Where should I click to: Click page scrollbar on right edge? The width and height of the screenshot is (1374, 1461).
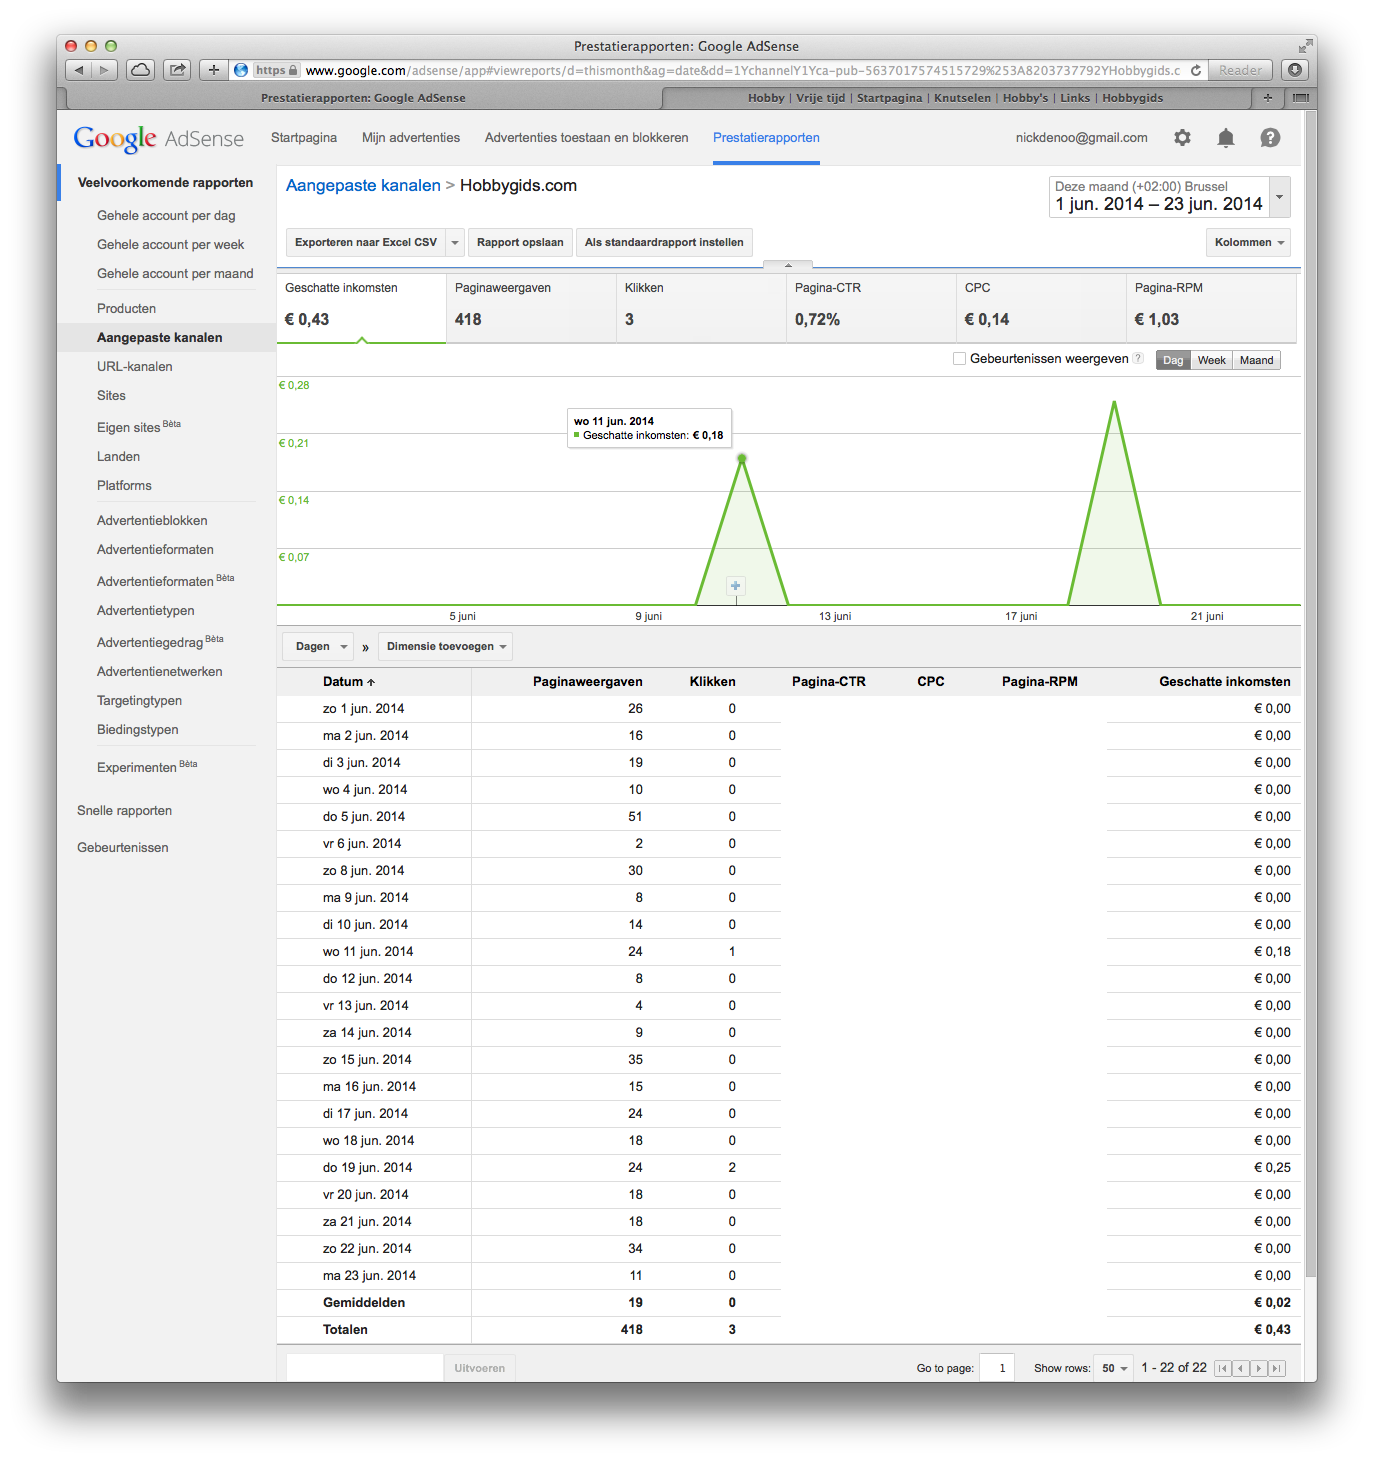(x=1310, y=694)
